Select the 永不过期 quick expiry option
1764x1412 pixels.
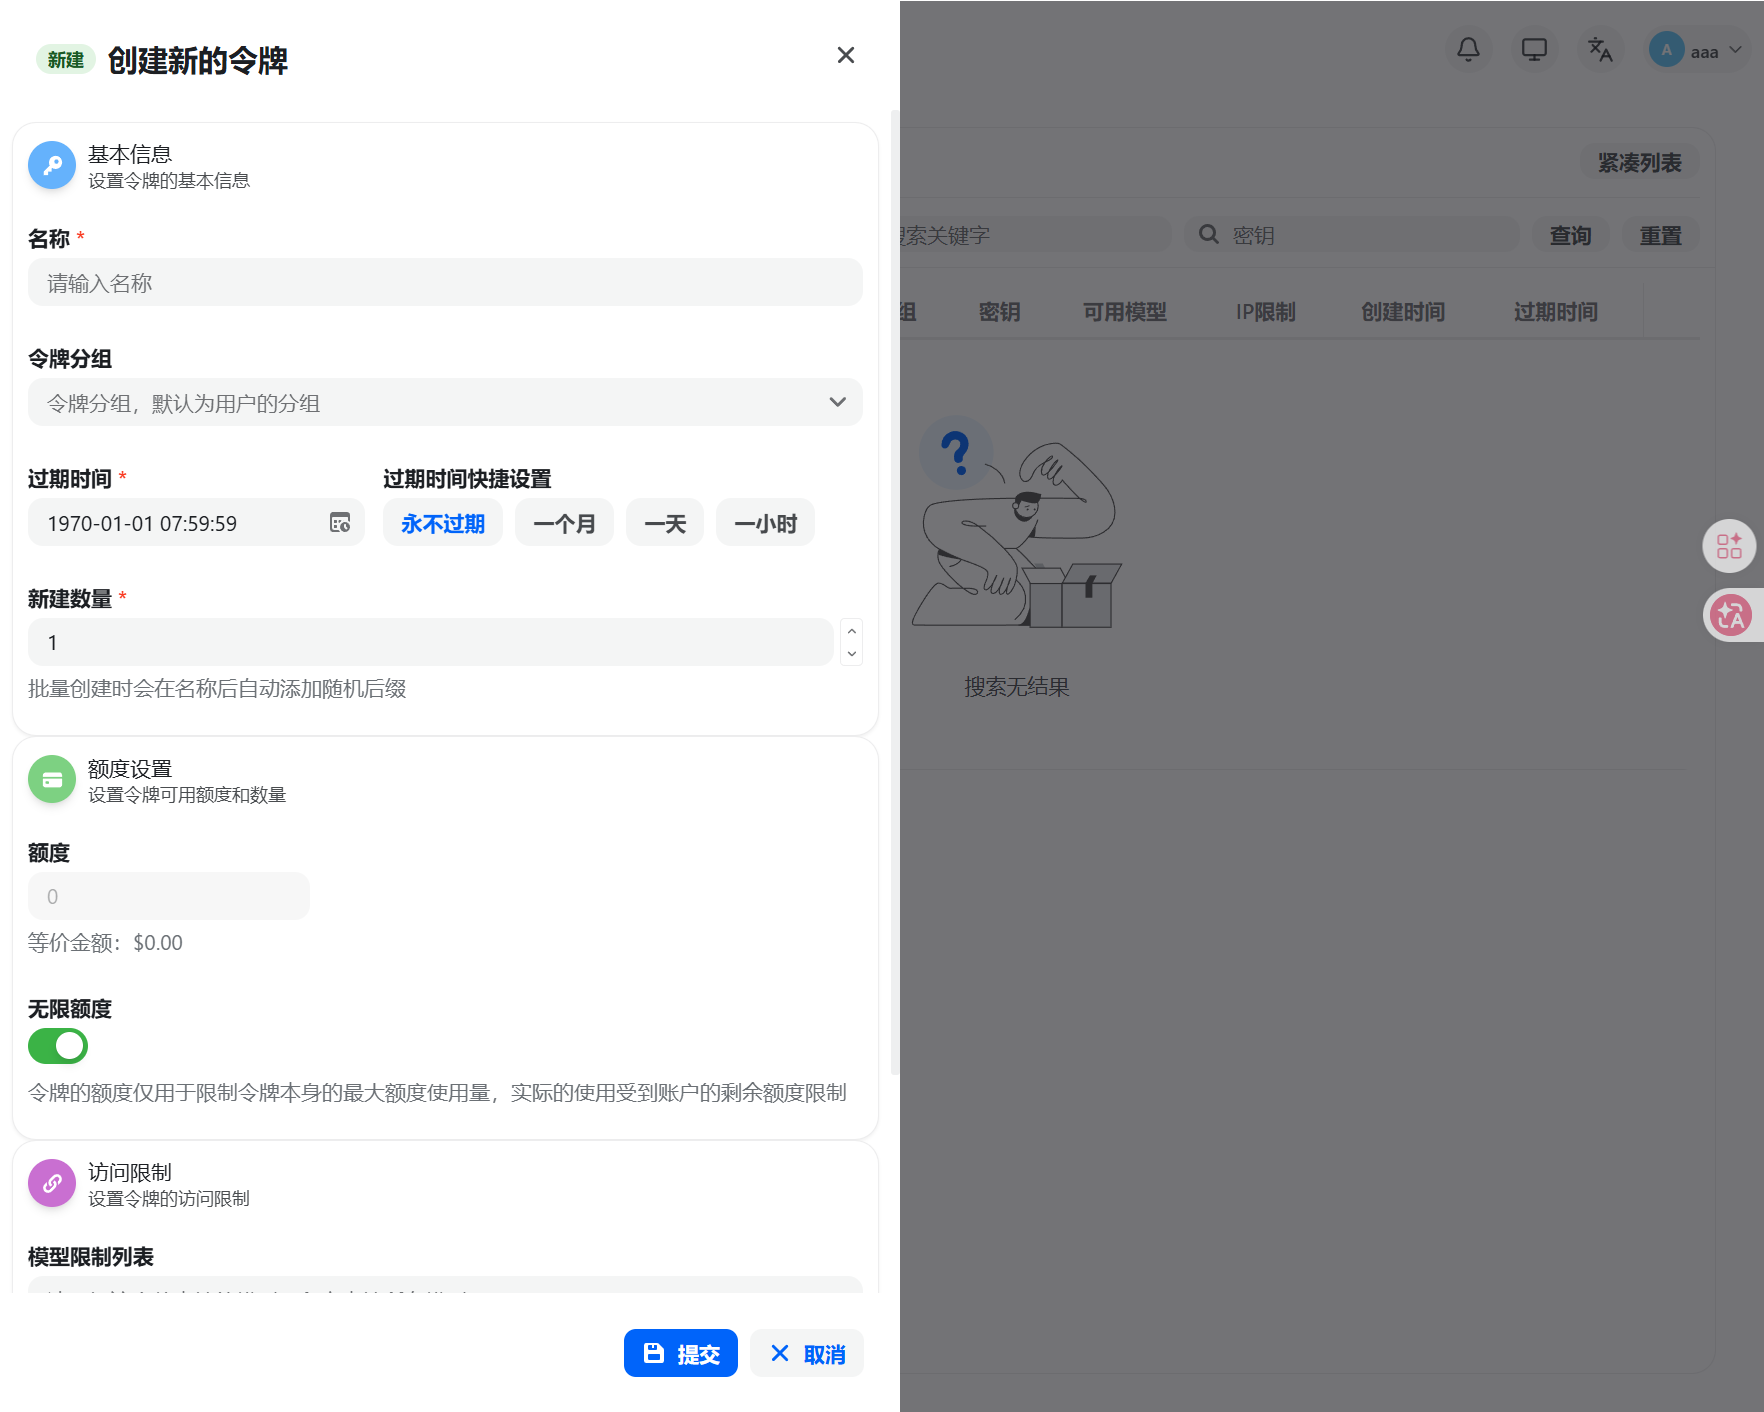coord(442,522)
